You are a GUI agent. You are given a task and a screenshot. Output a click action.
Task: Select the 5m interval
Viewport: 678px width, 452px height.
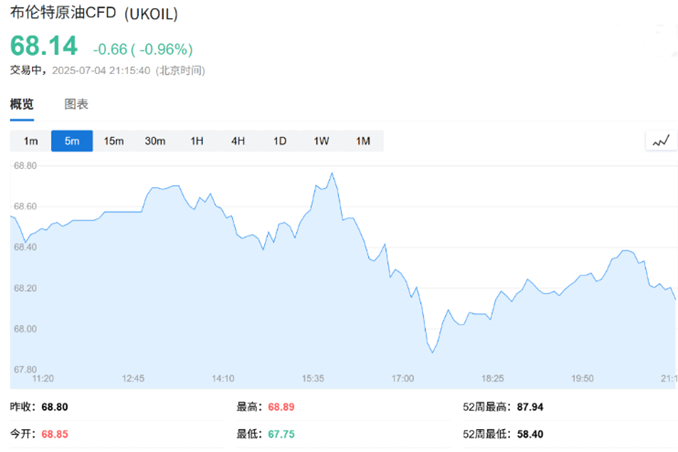click(x=72, y=141)
